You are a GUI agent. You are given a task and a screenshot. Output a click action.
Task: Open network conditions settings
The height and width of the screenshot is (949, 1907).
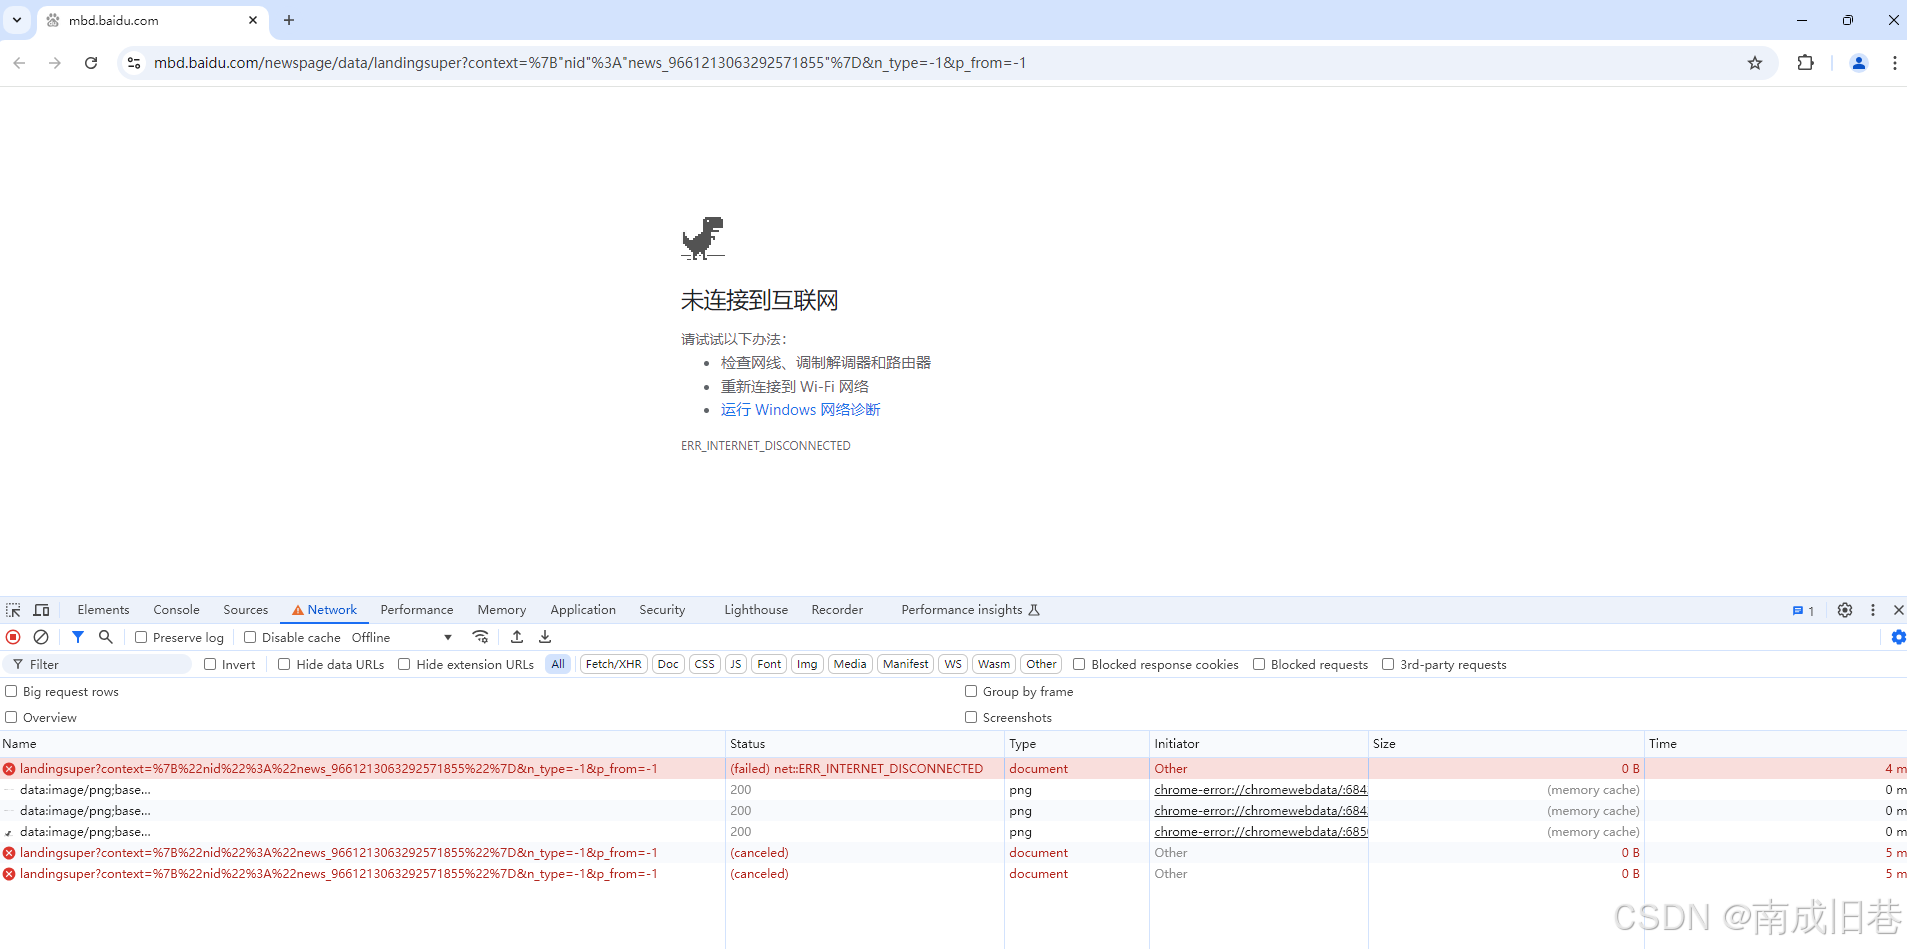pyautogui.click(x=481, y=637)
